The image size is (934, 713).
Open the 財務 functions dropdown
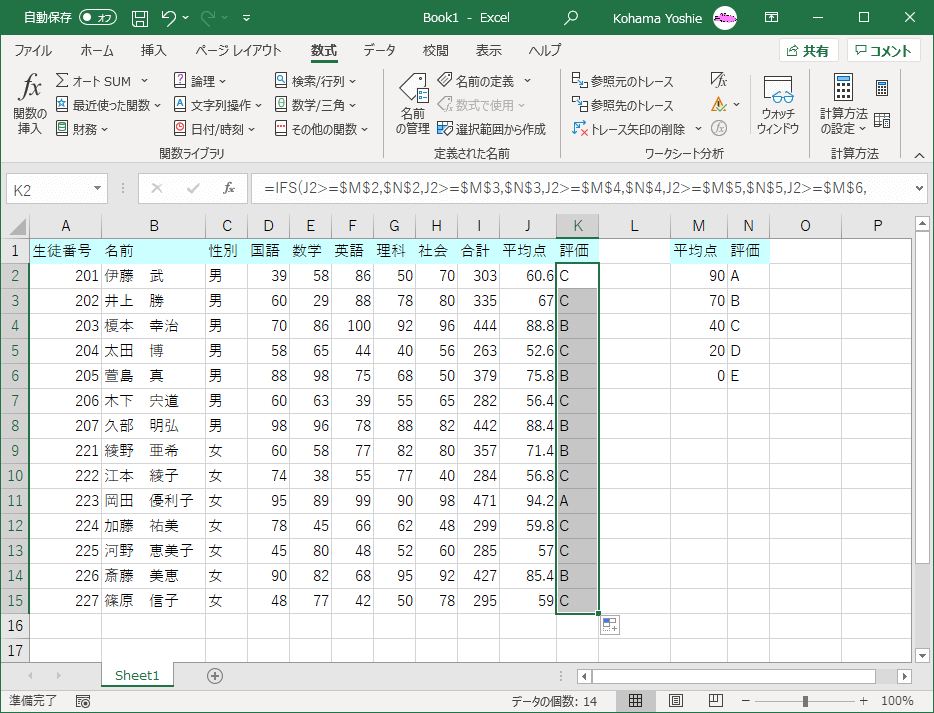pos(82,129)
